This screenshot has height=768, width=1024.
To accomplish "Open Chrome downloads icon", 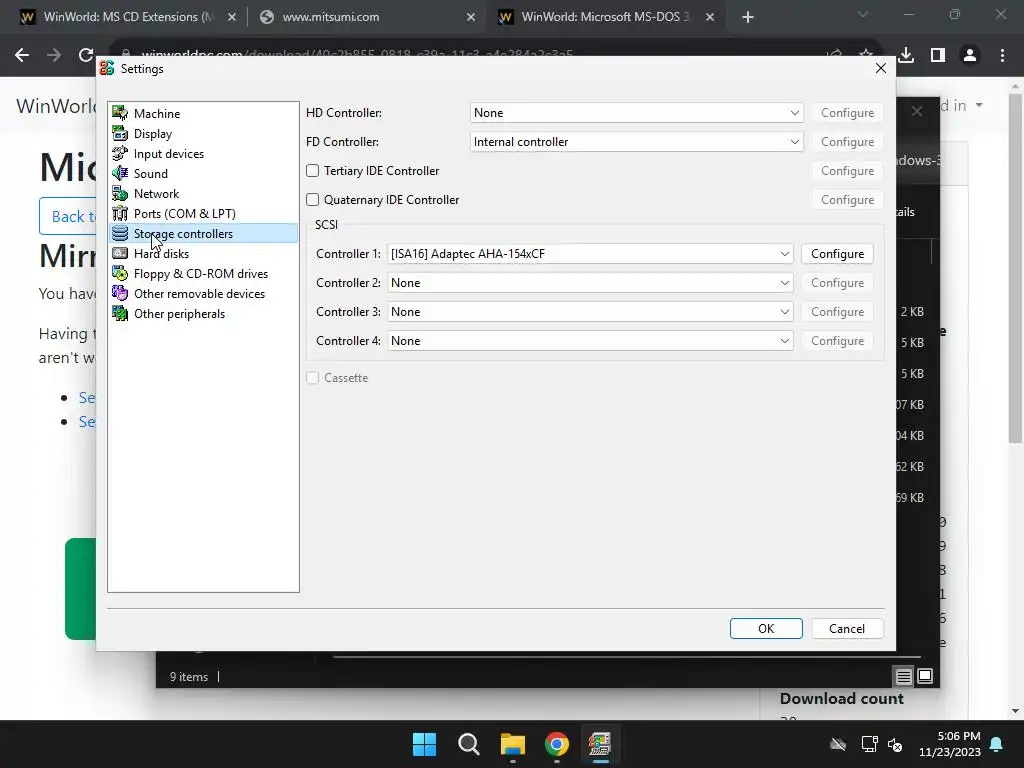I will coord(906,55).
